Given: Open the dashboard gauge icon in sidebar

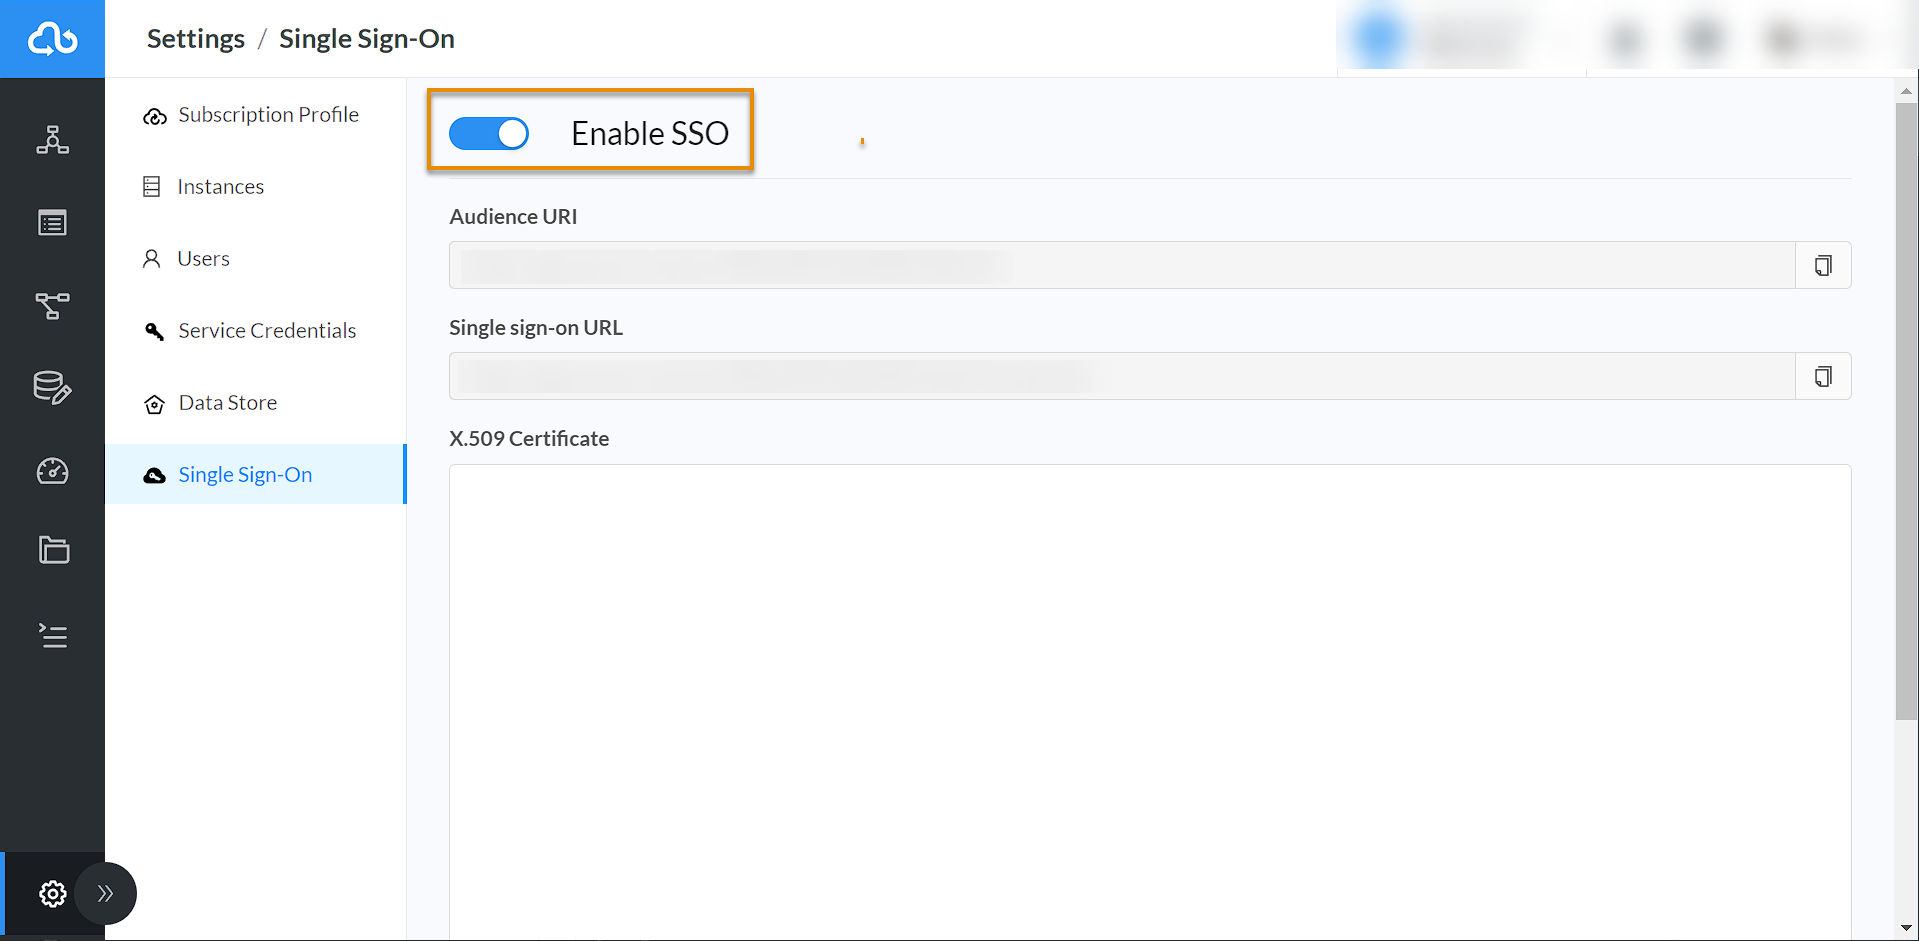Looking at the screenshot, I should [x=52, y=471].
